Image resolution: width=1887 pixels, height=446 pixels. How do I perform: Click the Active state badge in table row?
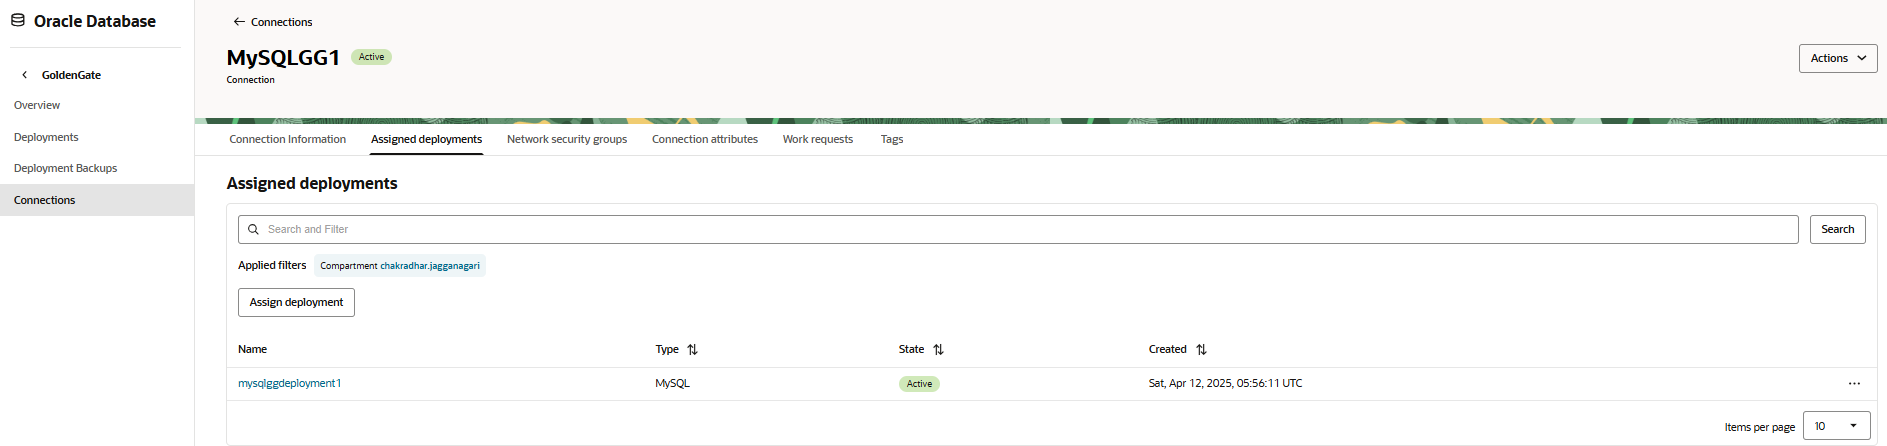[919, 384]
